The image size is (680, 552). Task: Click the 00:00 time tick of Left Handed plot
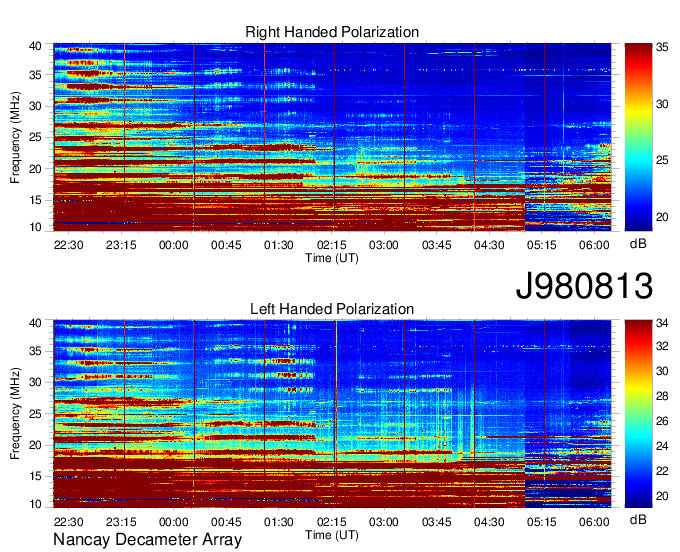click(173, 522)
